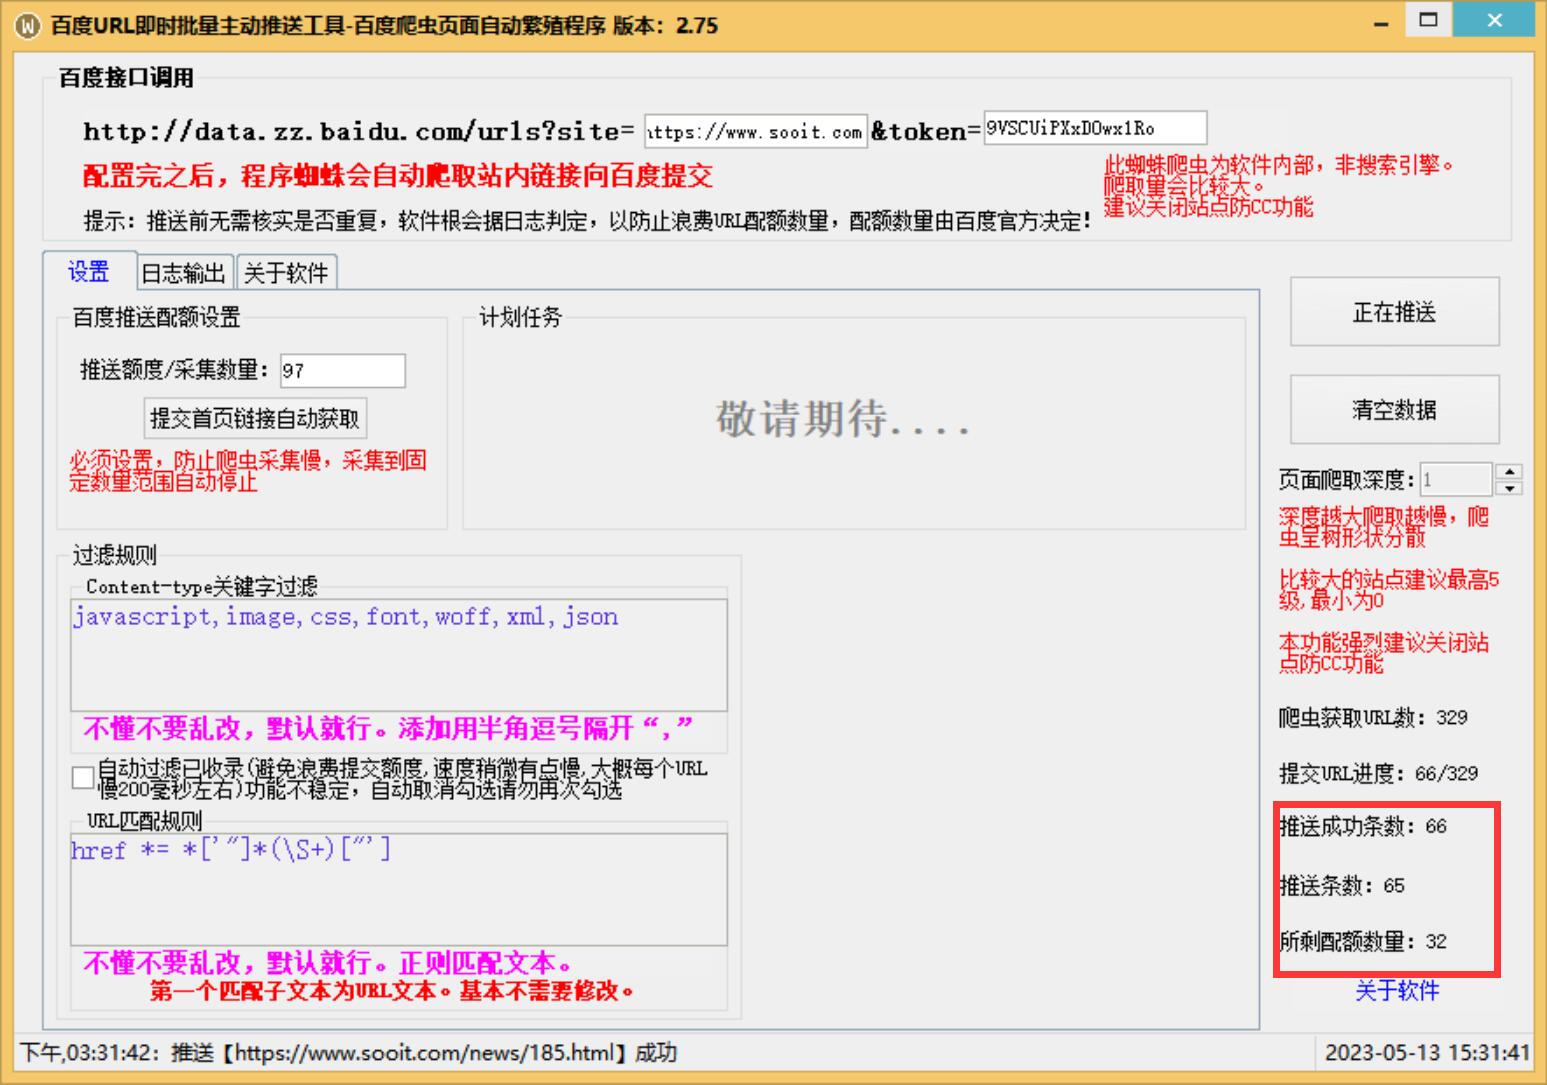Click the 提交首页链接自动获取 button
The height and width of the screenshot is (1085, 1547).
255,418
